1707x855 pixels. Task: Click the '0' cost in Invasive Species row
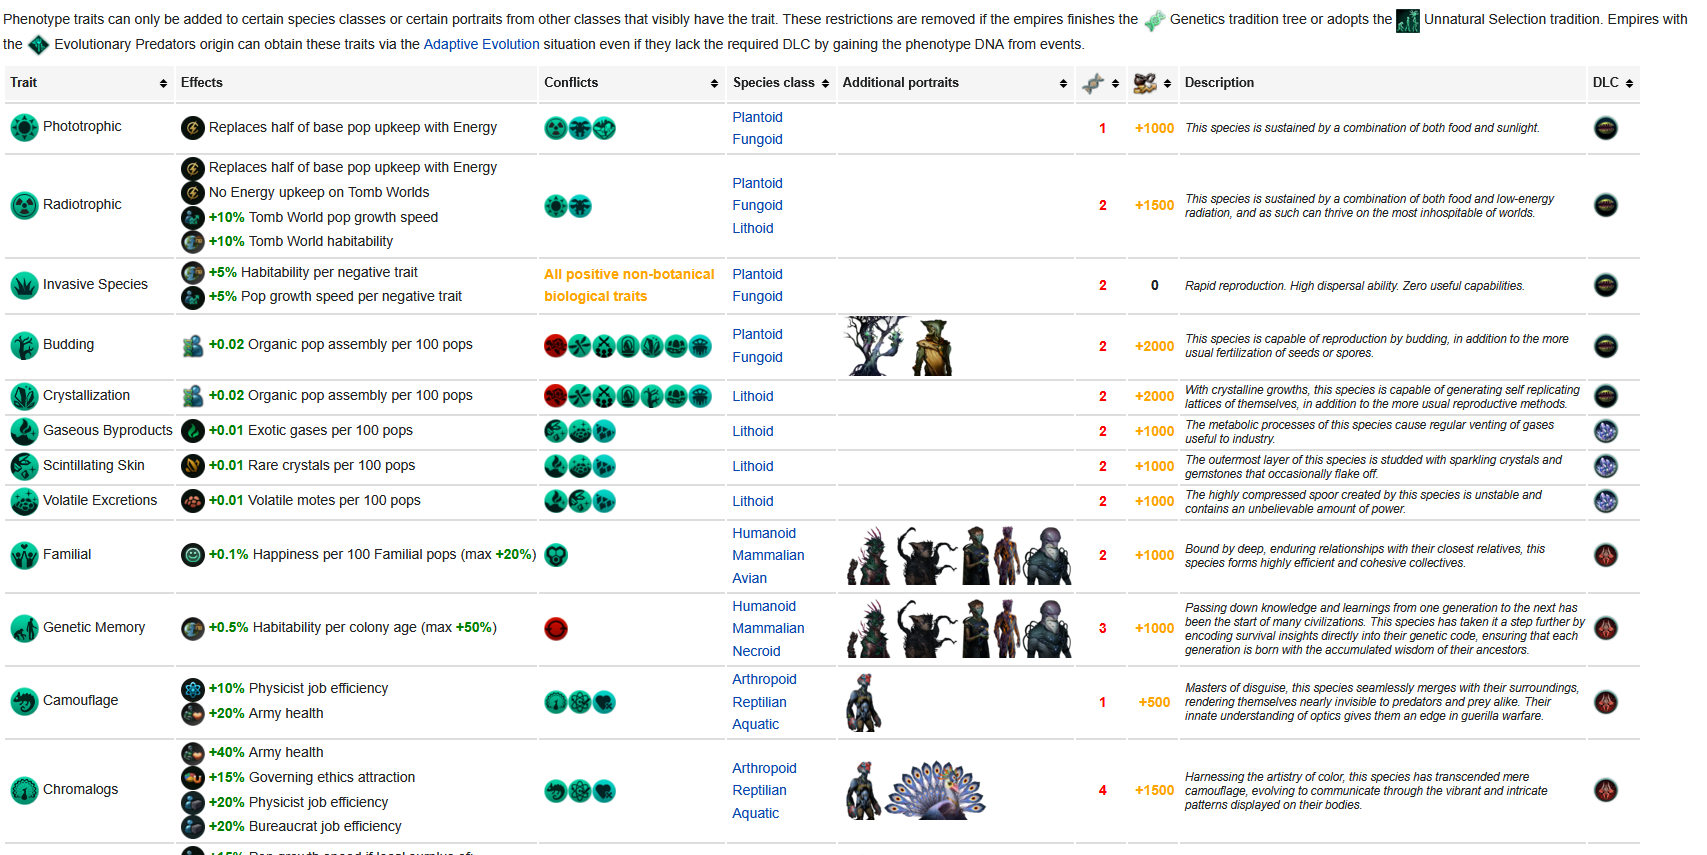(1154, 285)
